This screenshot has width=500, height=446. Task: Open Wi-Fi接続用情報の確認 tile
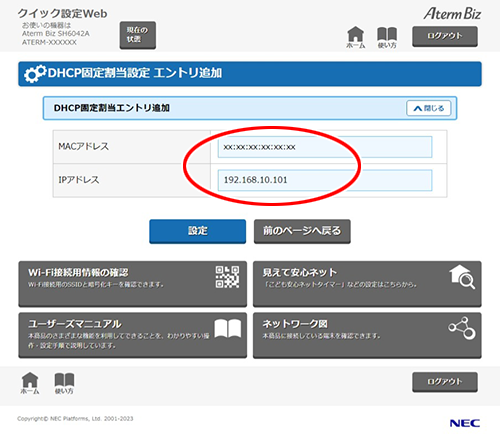(x=133, y=284)
